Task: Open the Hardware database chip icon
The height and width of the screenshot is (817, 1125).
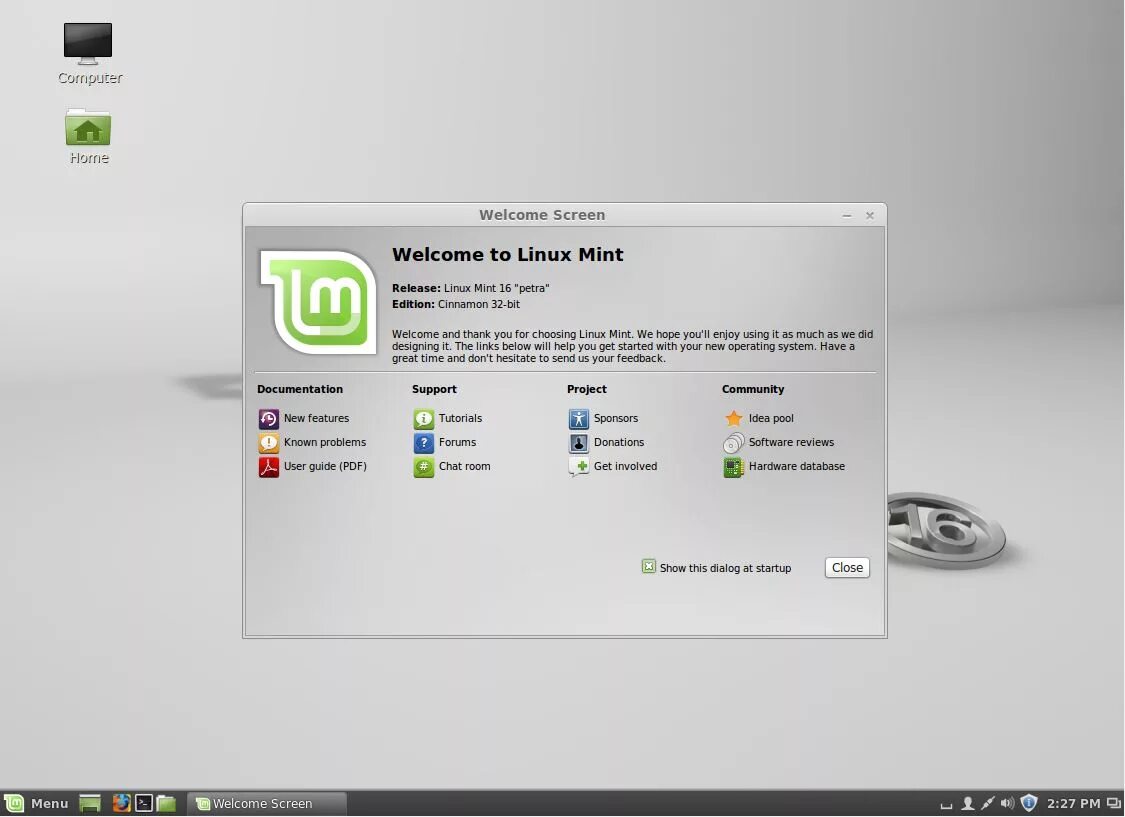Action: tap(733, 467)
